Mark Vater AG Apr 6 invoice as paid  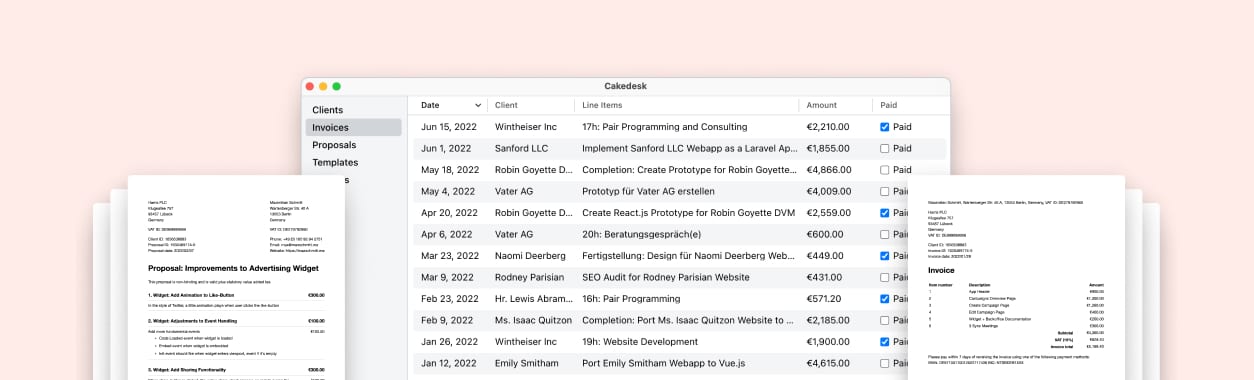tap(885, 234)
